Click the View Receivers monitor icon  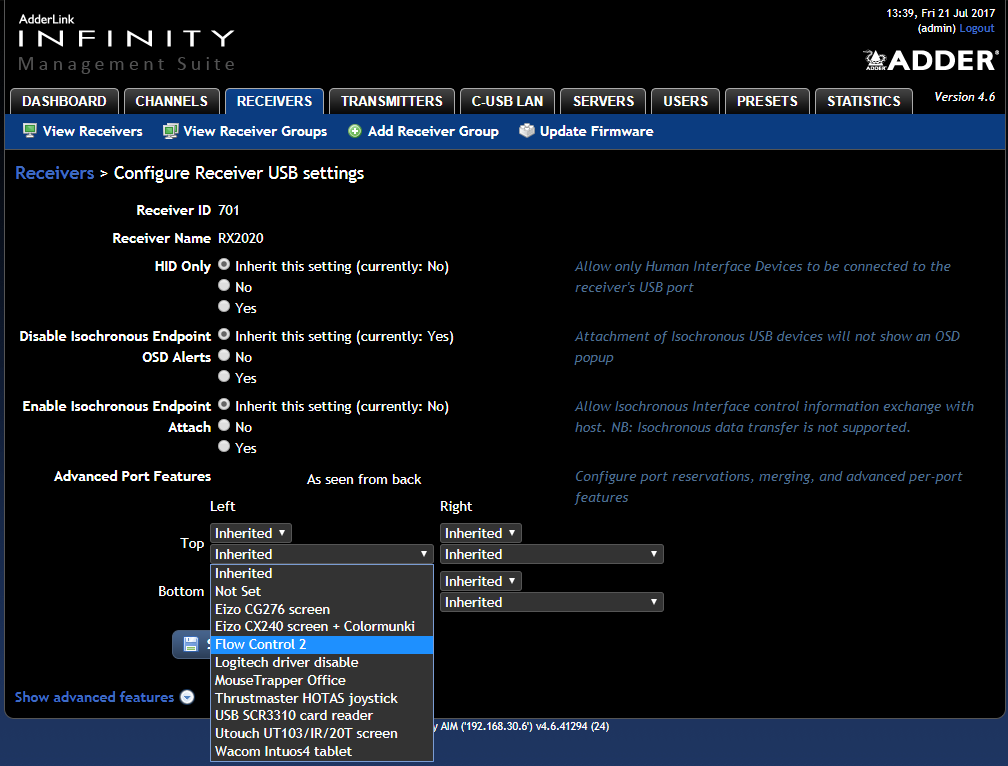(x=30, y=131)
